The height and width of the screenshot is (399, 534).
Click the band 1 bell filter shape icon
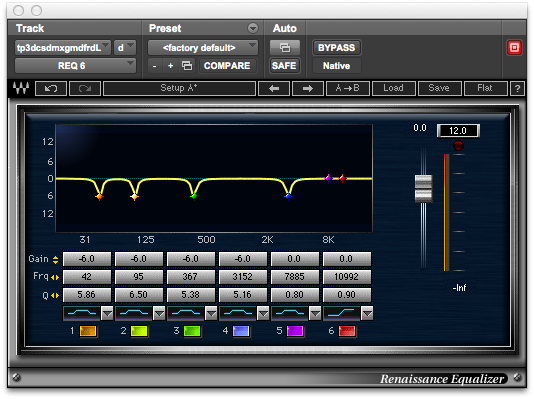[82, 313]
